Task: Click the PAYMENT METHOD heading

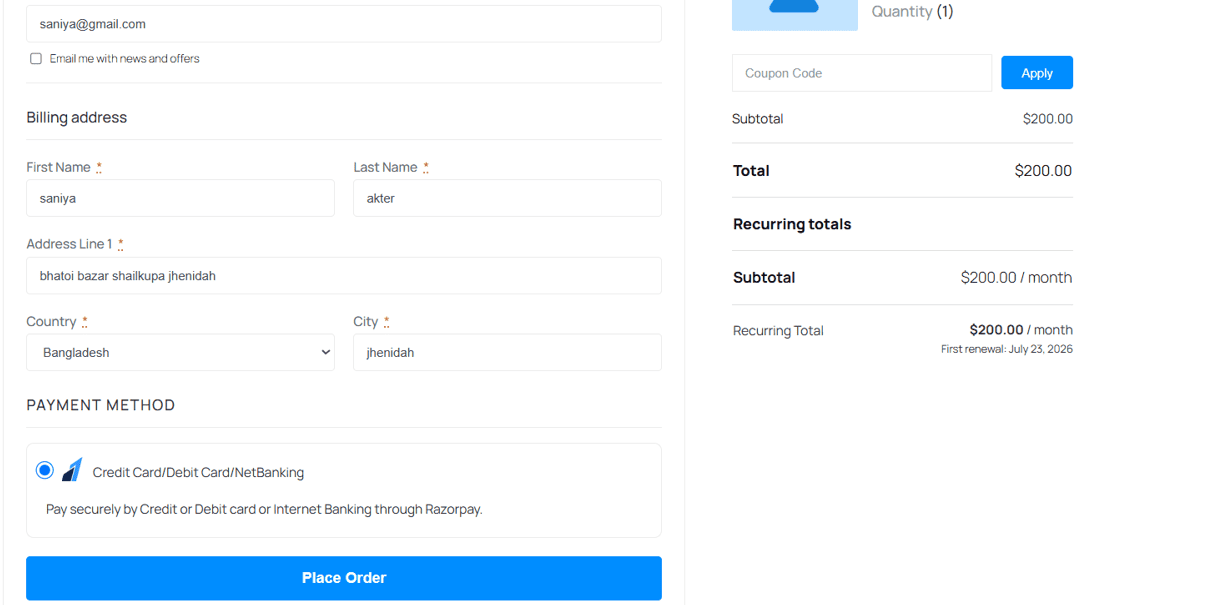Action: coord(101,405)
